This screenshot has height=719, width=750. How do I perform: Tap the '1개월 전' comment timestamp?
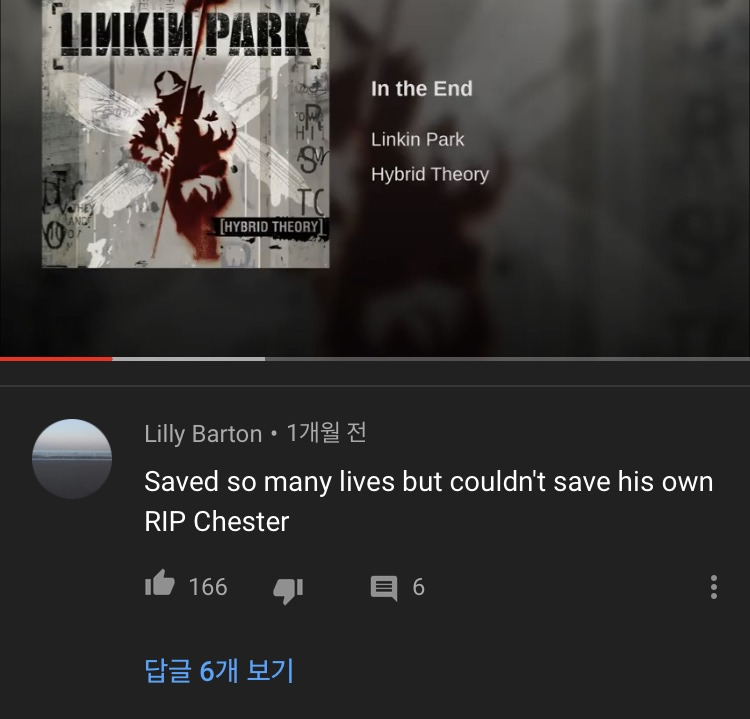point(326,433)
